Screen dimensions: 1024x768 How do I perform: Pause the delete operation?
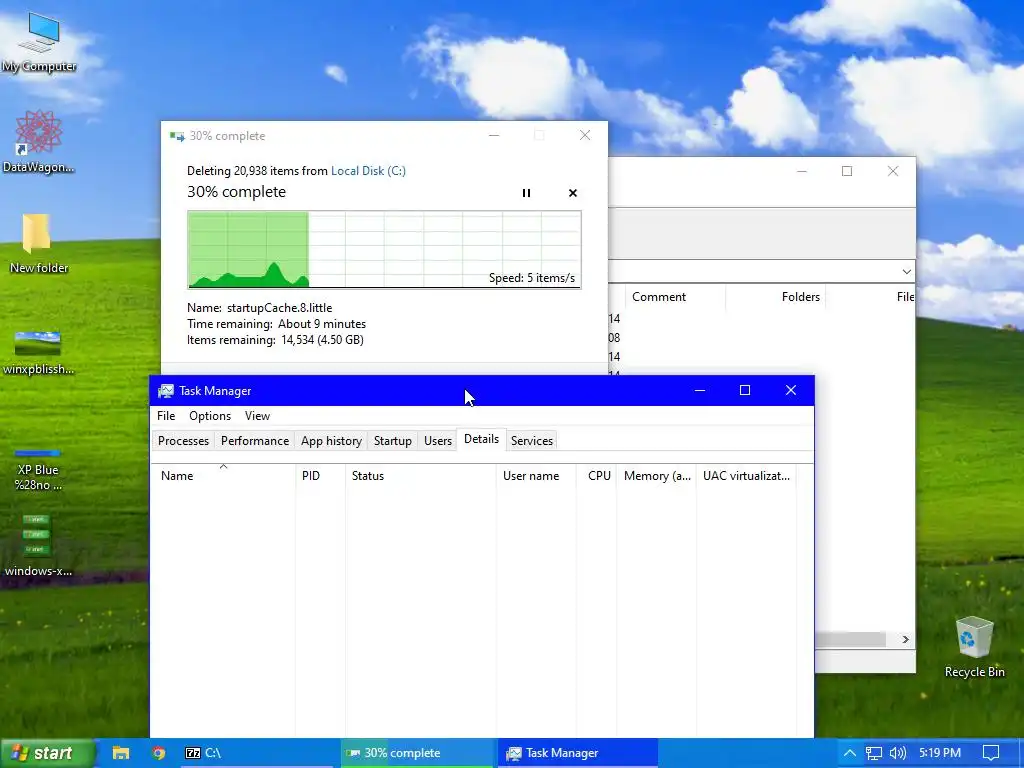(x=526, y=193)
